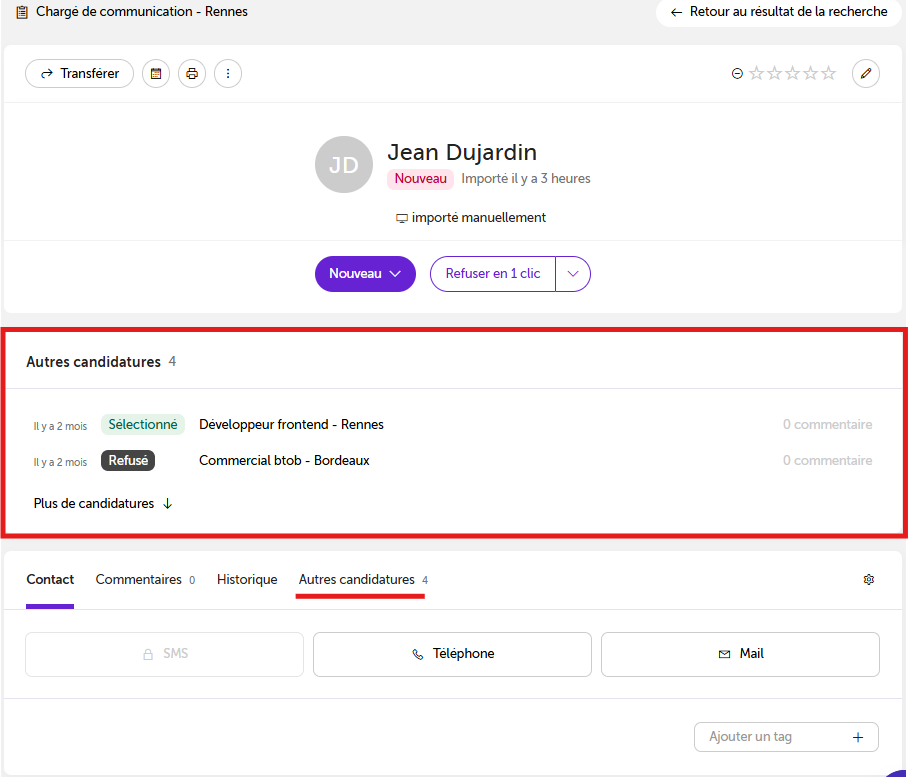Open the three-dot more options menu
909x777 pixels.
click(228, 74)
